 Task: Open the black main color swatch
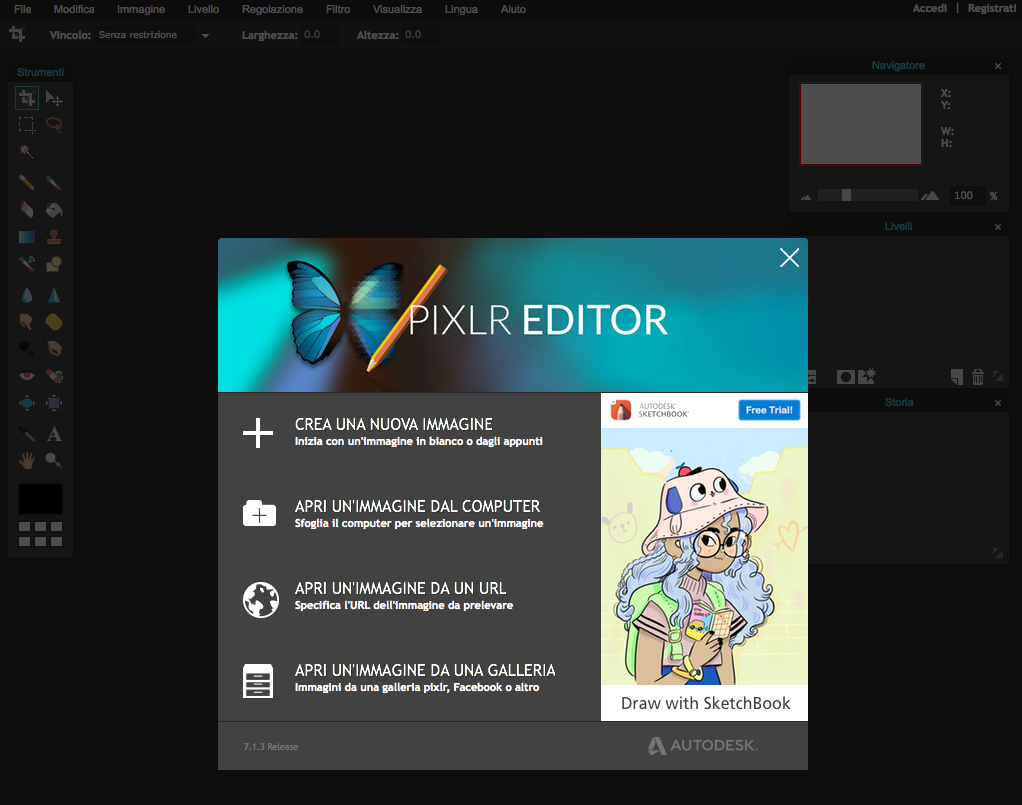[x=40, y=499]
